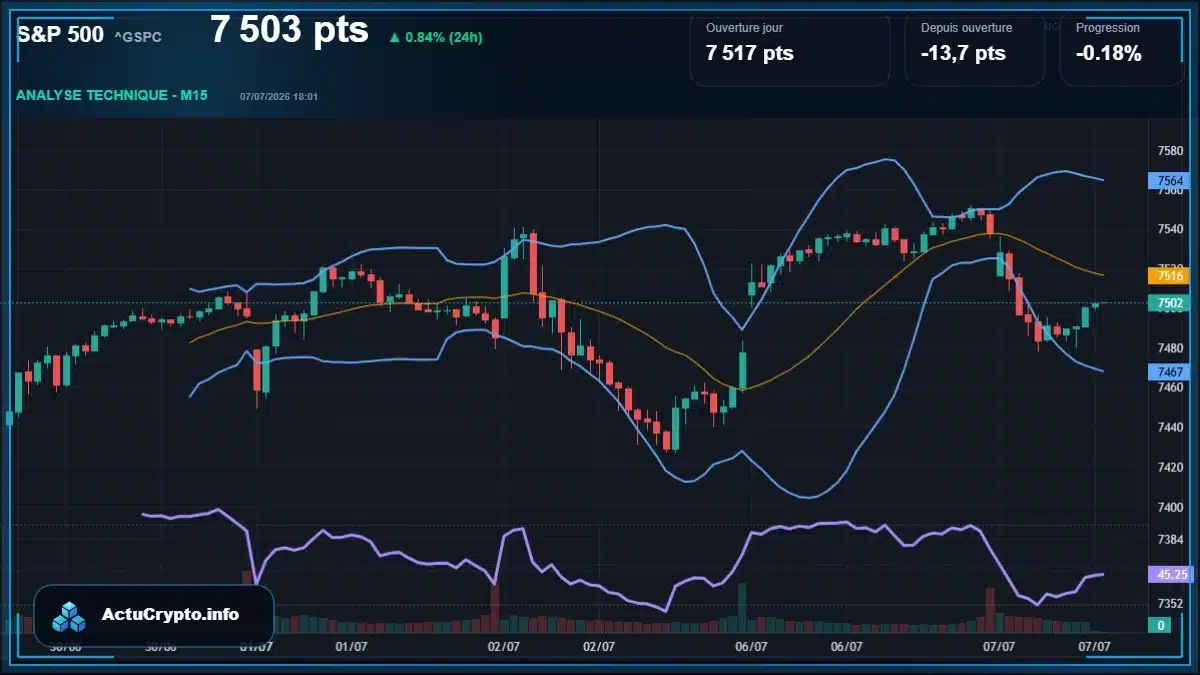Click the current price 7 503 pts
The image size is (1200, 675).
[x=289, y=30]
